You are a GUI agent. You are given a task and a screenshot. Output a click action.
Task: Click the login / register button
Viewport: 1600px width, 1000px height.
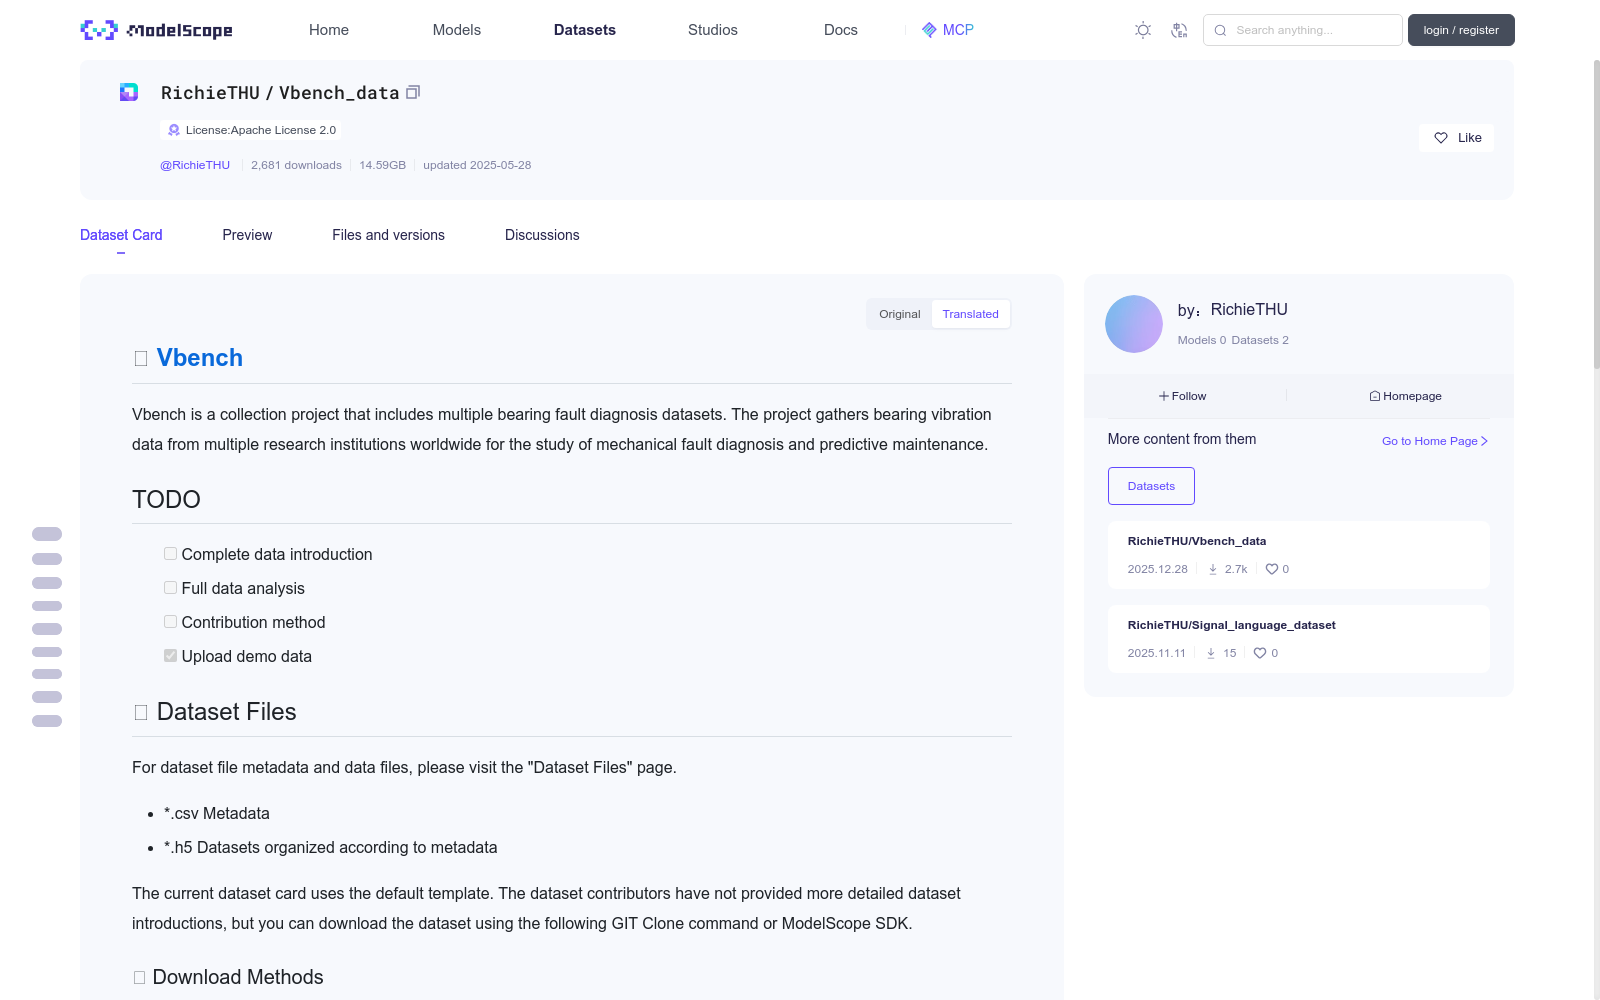click(1461, 30)
